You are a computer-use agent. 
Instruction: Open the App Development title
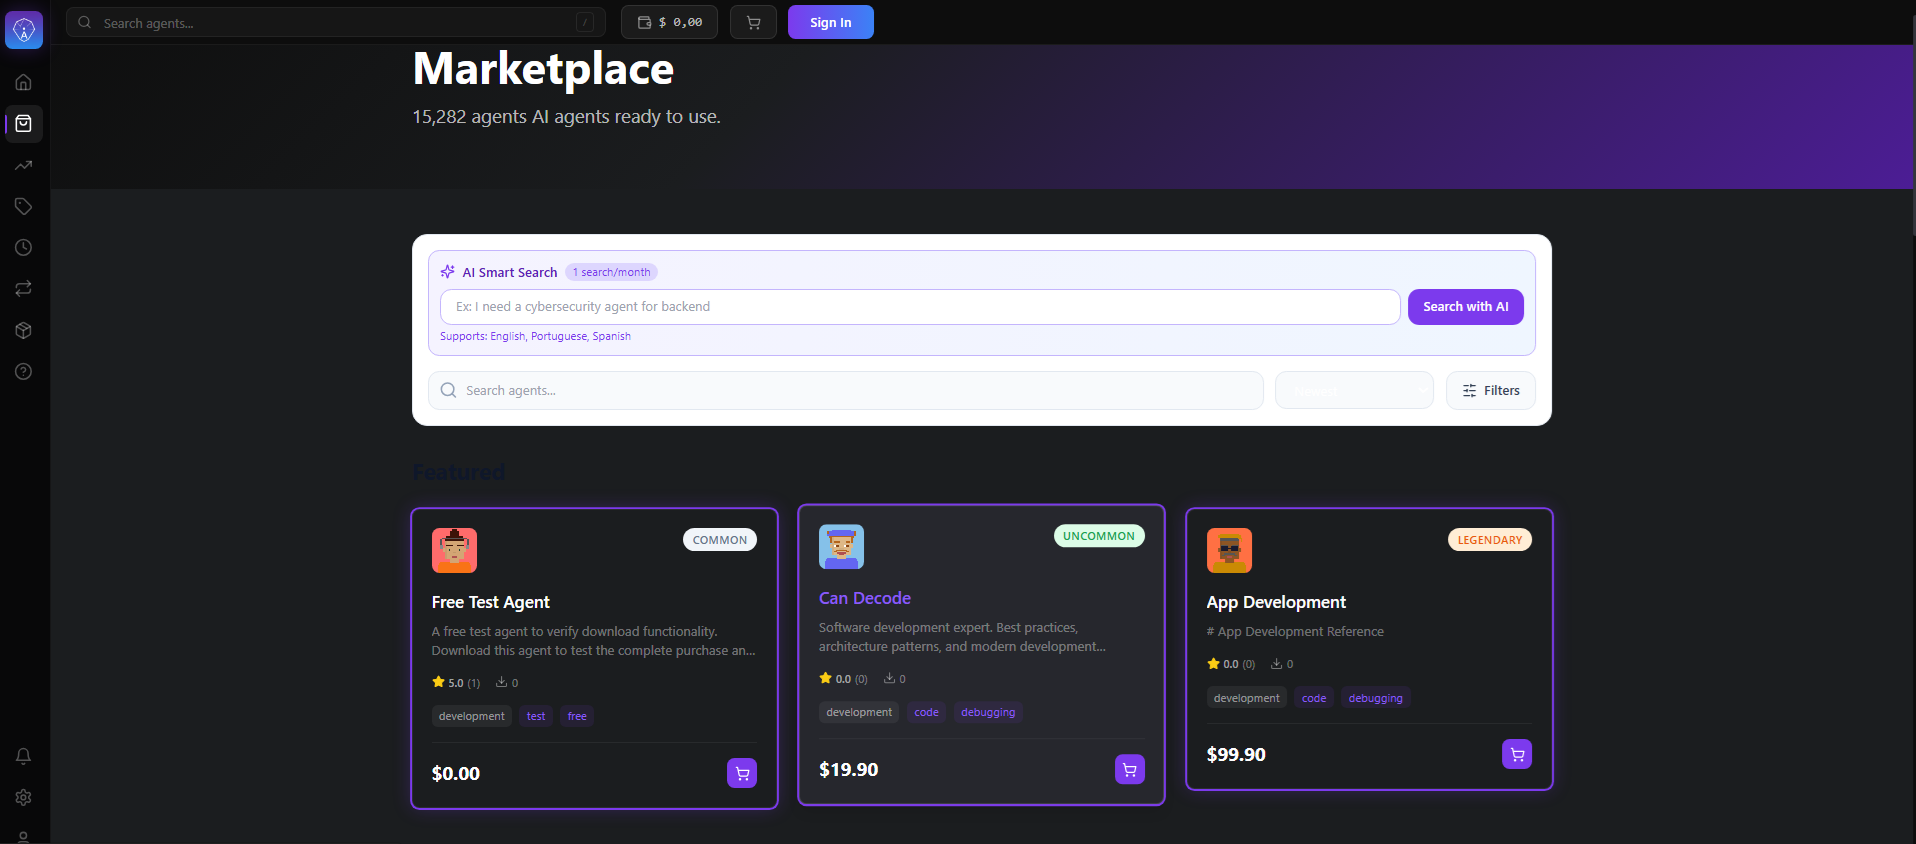(1276, 602)
